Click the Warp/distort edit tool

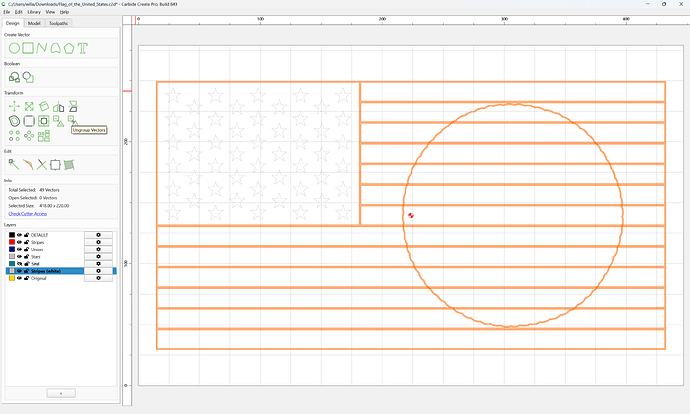[69, 165]
